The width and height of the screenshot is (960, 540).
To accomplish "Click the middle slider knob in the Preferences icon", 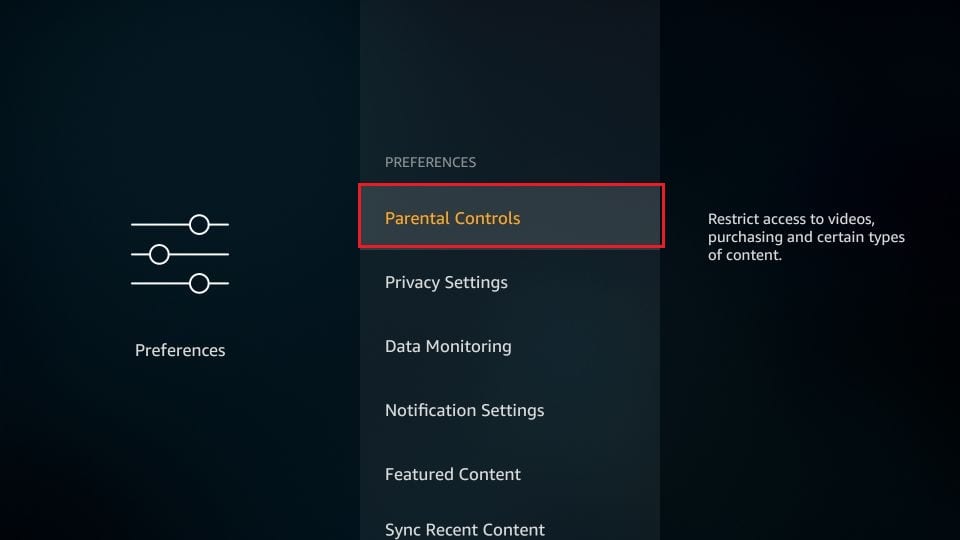I will point(159,254).
